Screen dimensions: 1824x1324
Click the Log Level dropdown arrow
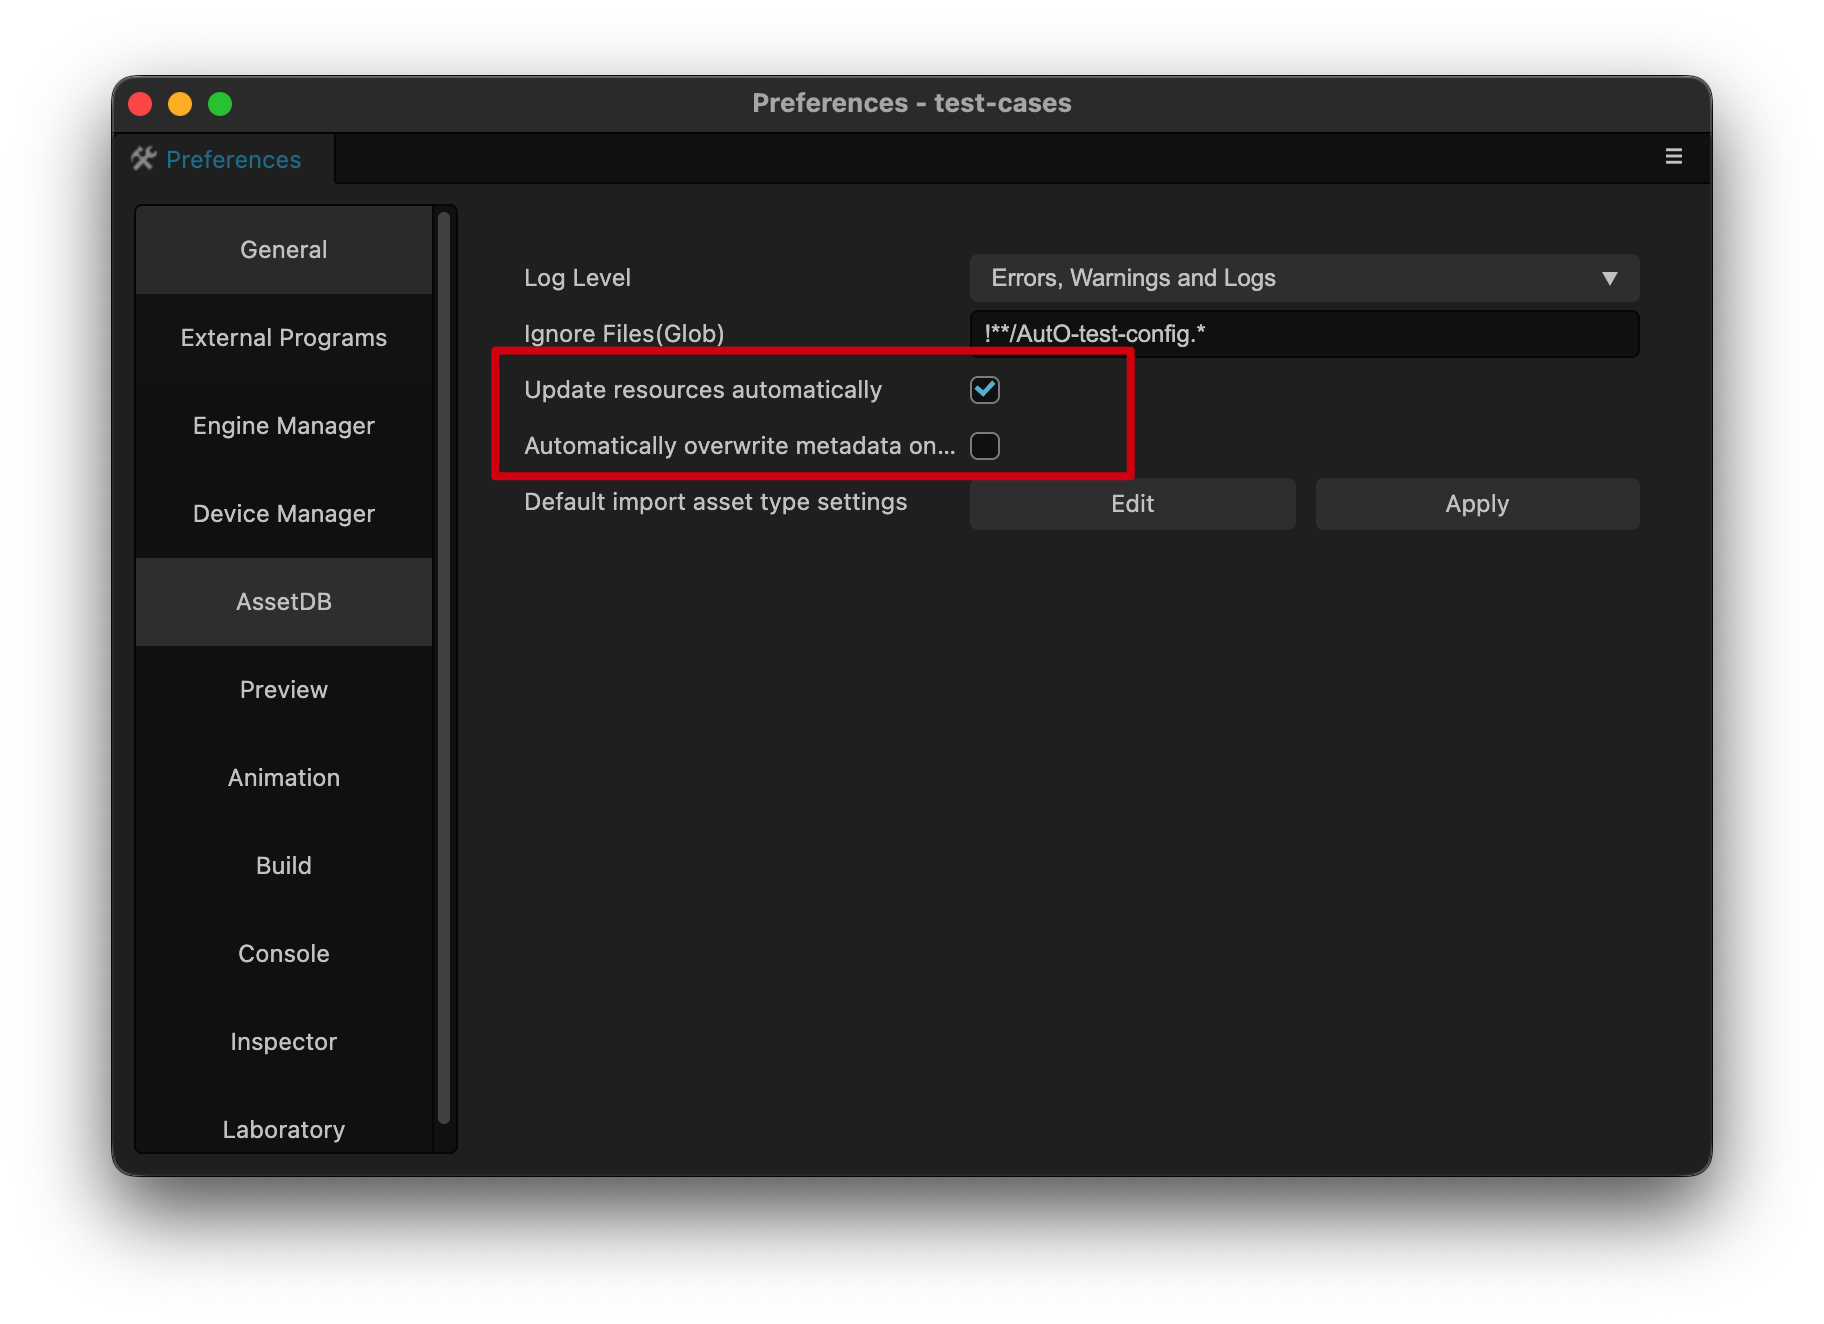1609,278
